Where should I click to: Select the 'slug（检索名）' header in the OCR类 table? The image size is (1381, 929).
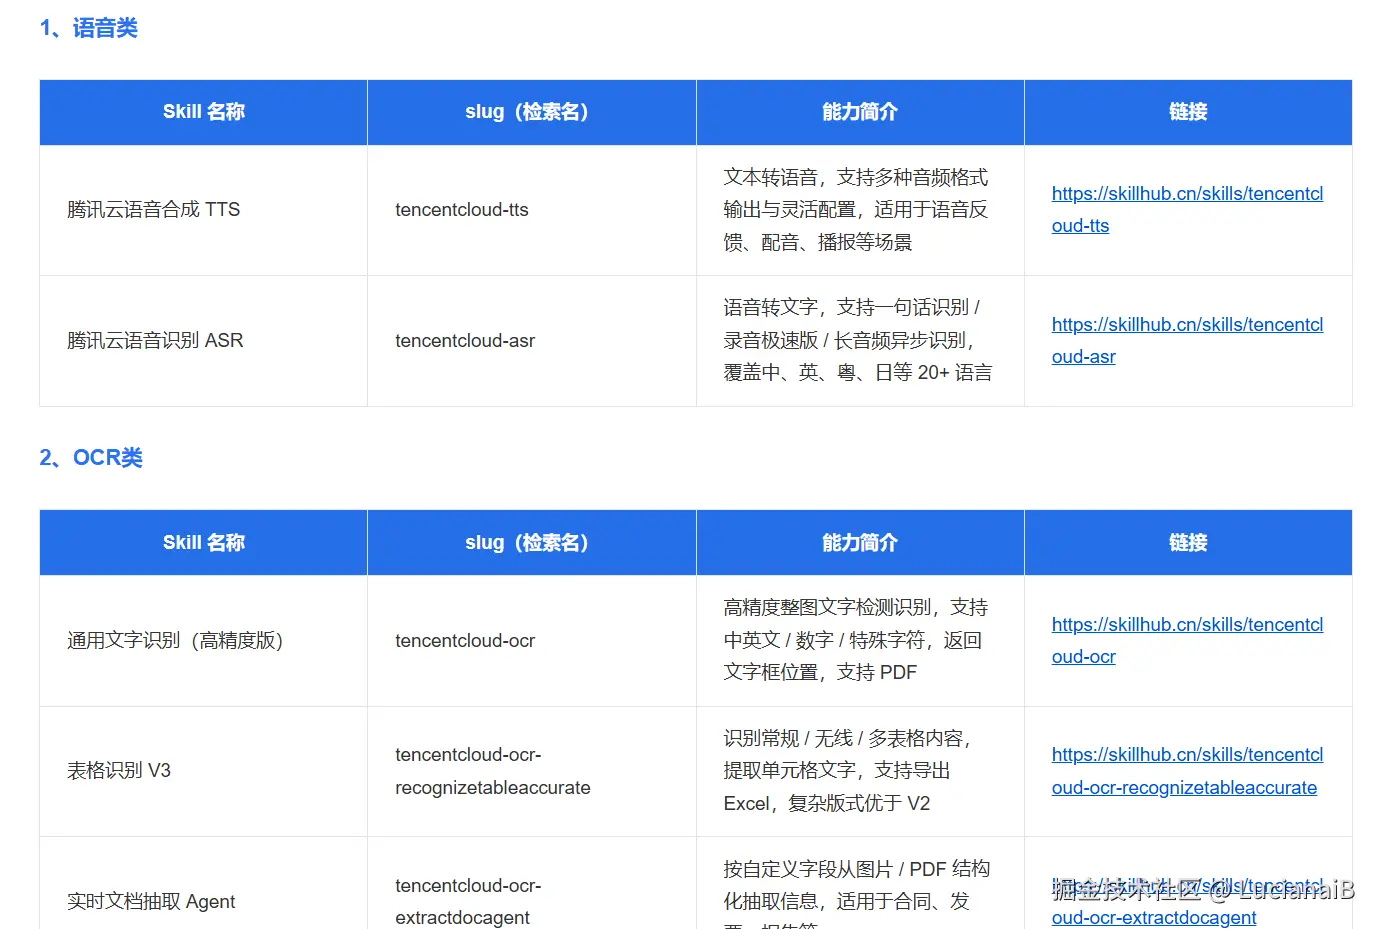coord(532,543)
